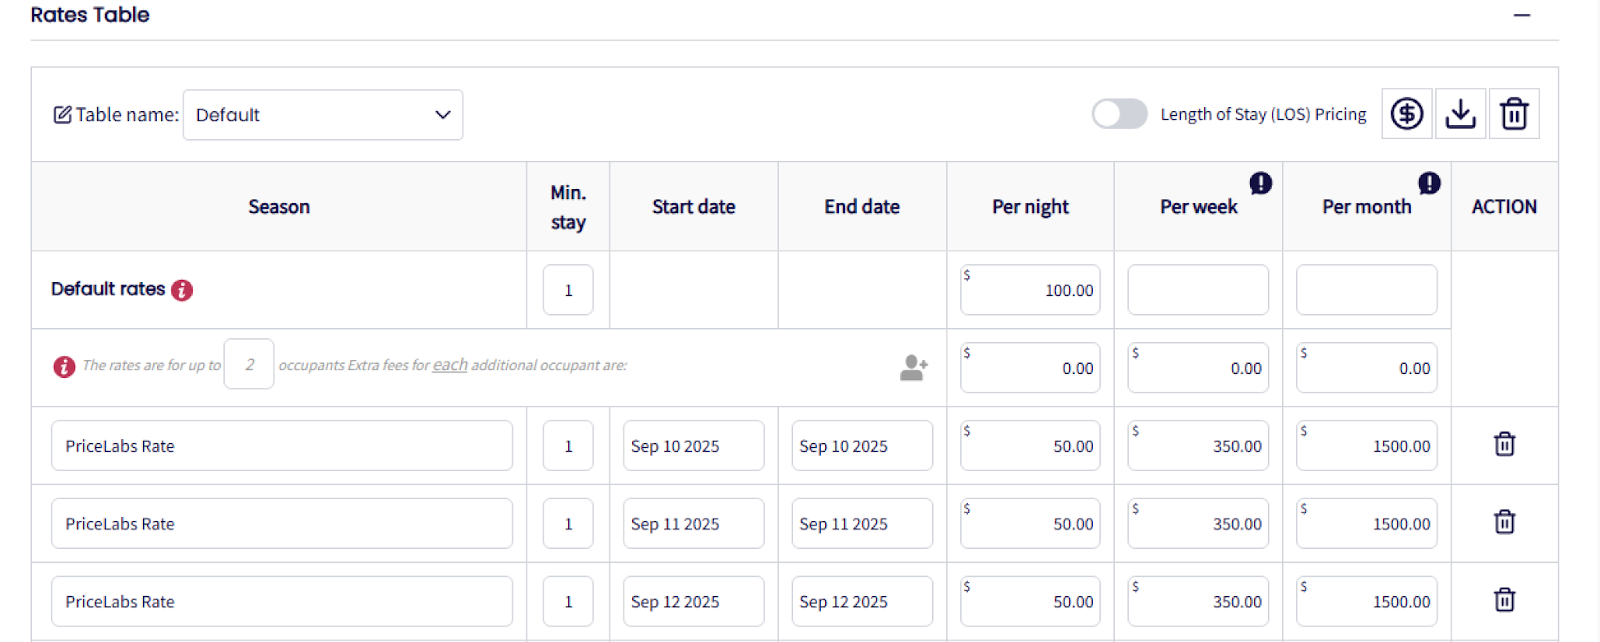Screen dimensions: 1600x642
Task: Delete the Sep 12 2025 rate row
Action: (x=1504, y=600)
